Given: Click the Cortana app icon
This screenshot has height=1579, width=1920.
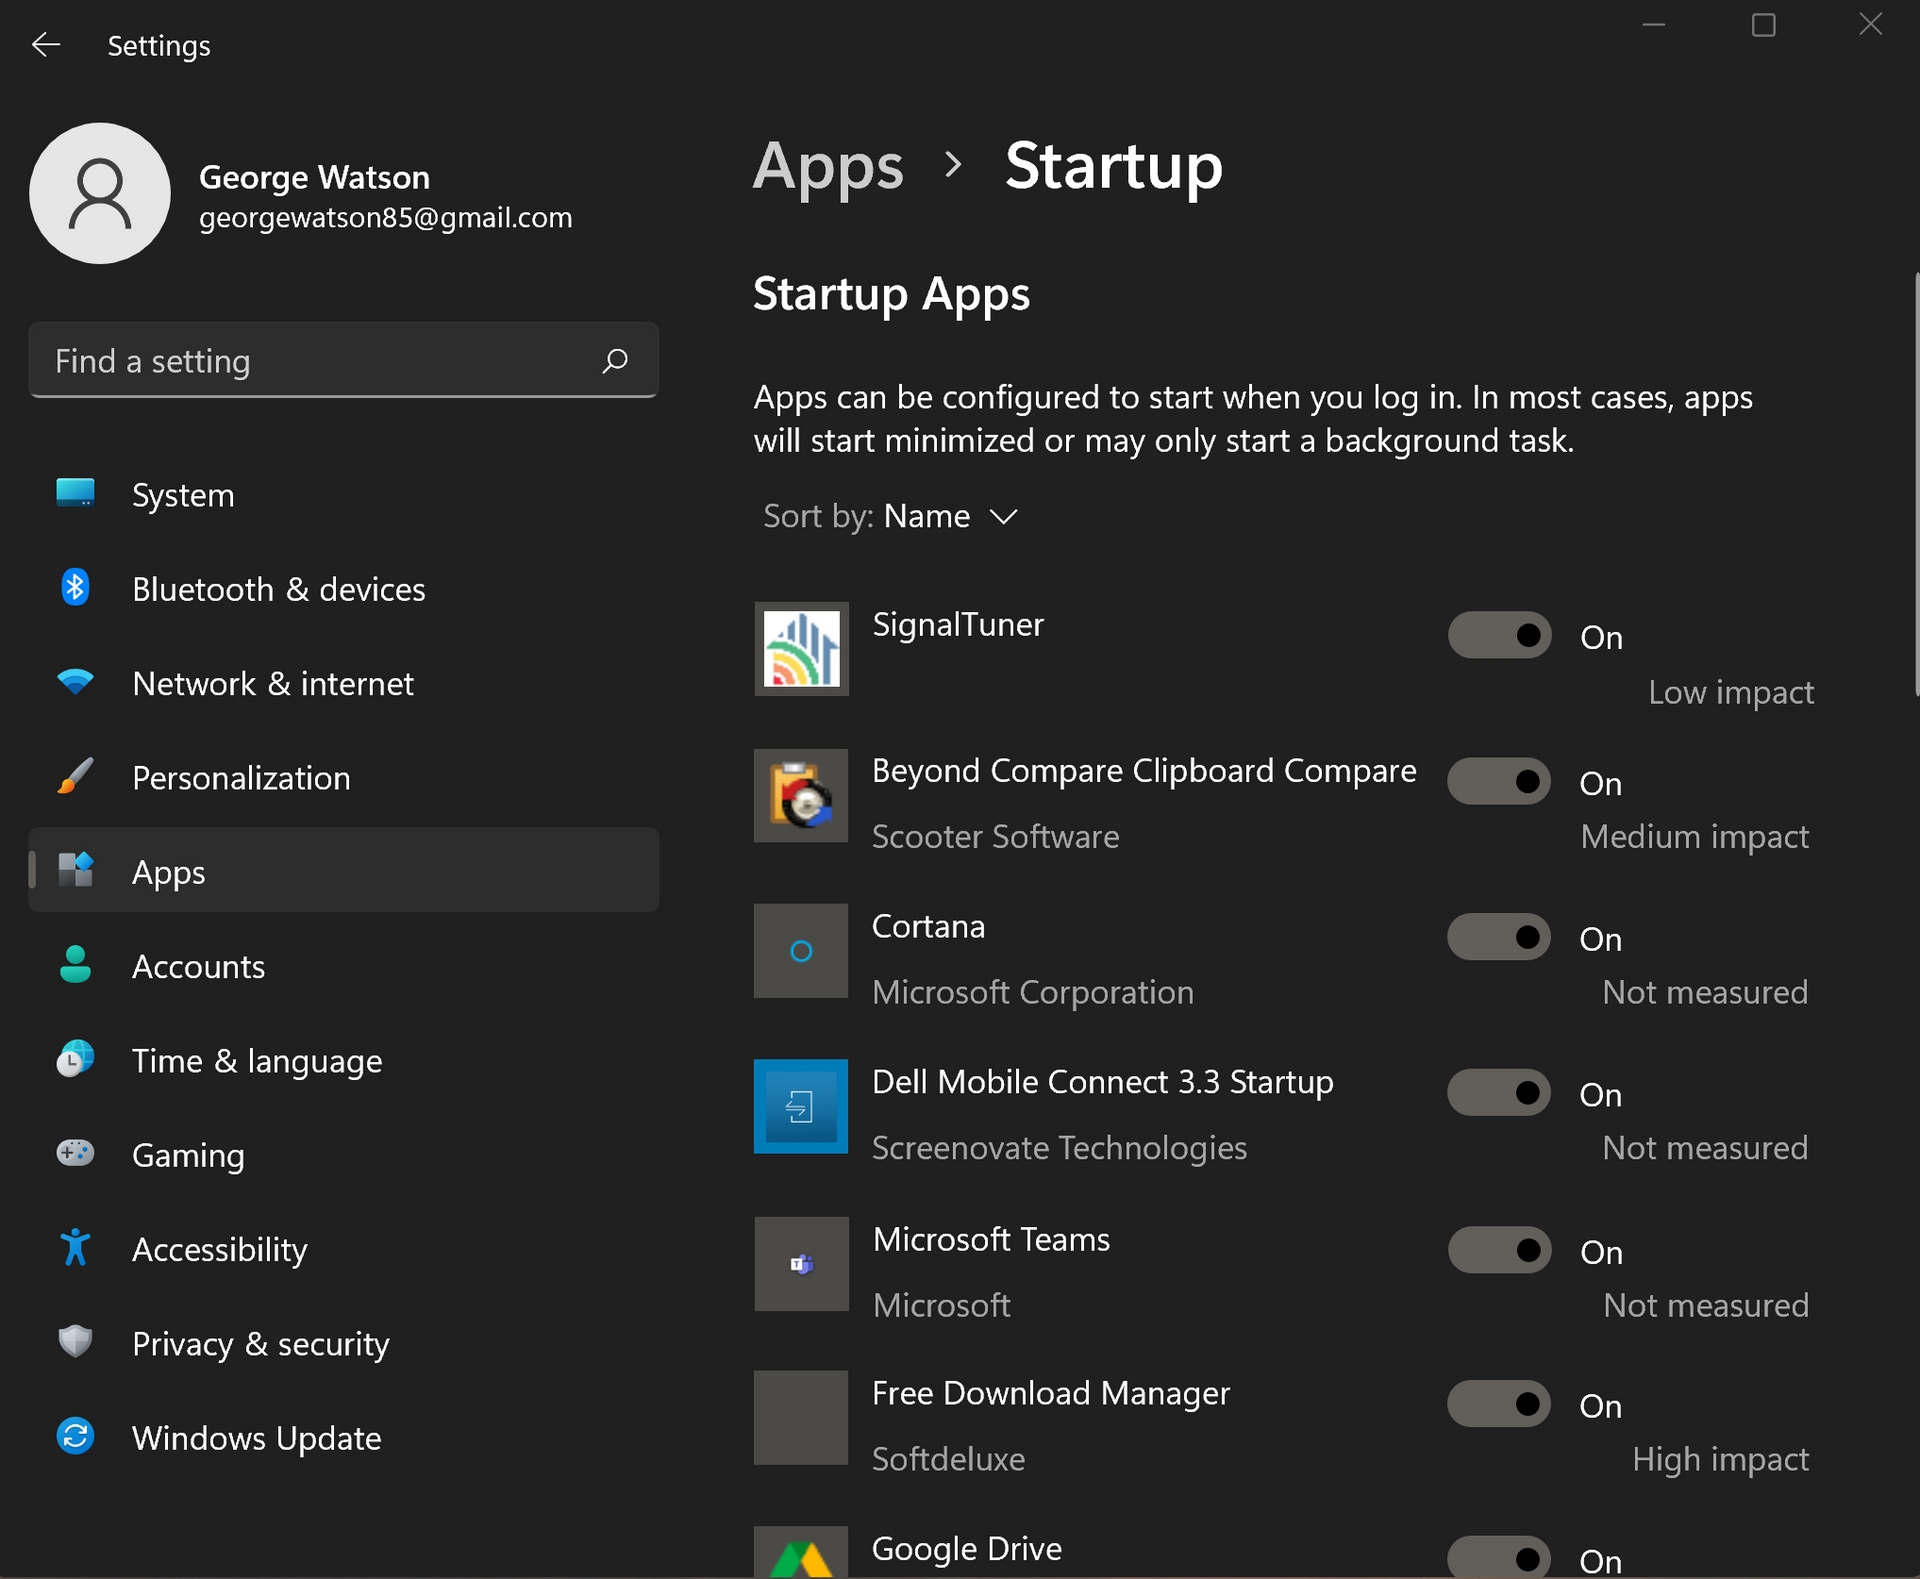Looking at the screenshot, I should [801, 951].
